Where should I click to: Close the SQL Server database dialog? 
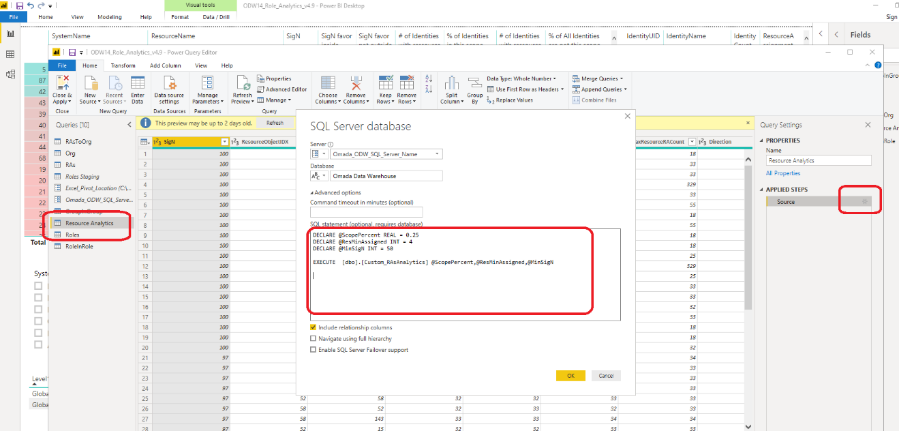click(627, 116)
